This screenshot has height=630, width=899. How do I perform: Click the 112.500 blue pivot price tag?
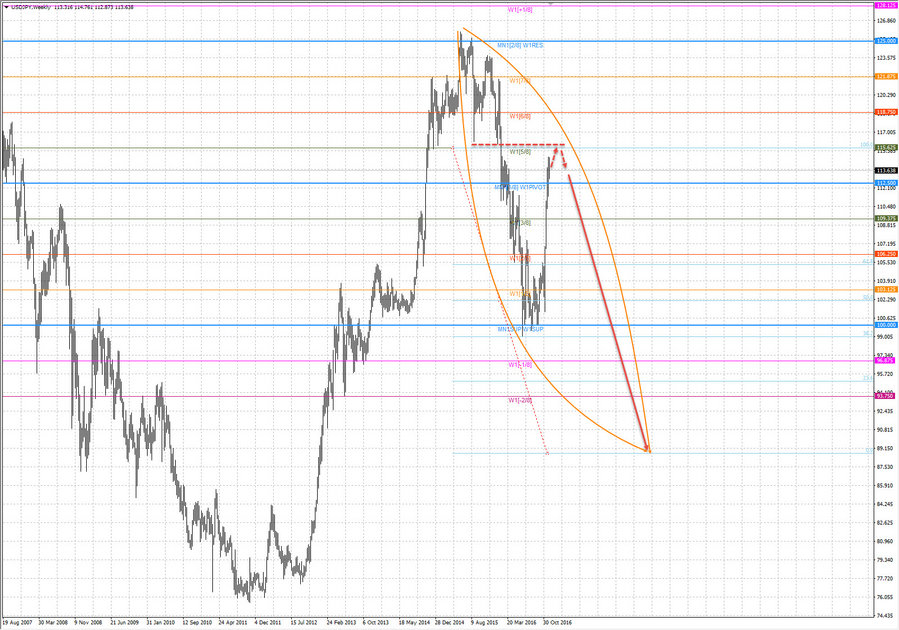click(x=885, y=183)
